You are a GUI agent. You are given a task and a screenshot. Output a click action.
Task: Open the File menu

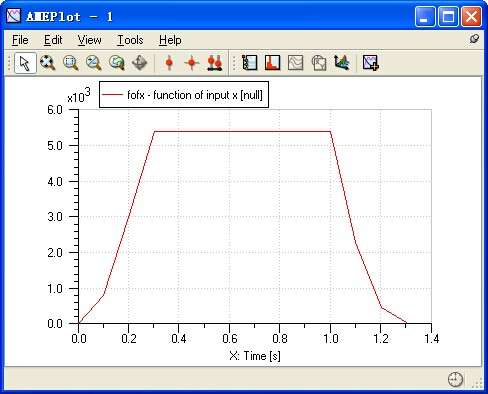(x=20, y=40)
